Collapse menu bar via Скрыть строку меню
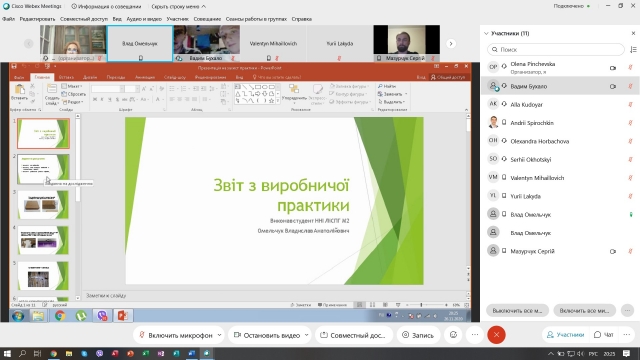 click(178, 7)
